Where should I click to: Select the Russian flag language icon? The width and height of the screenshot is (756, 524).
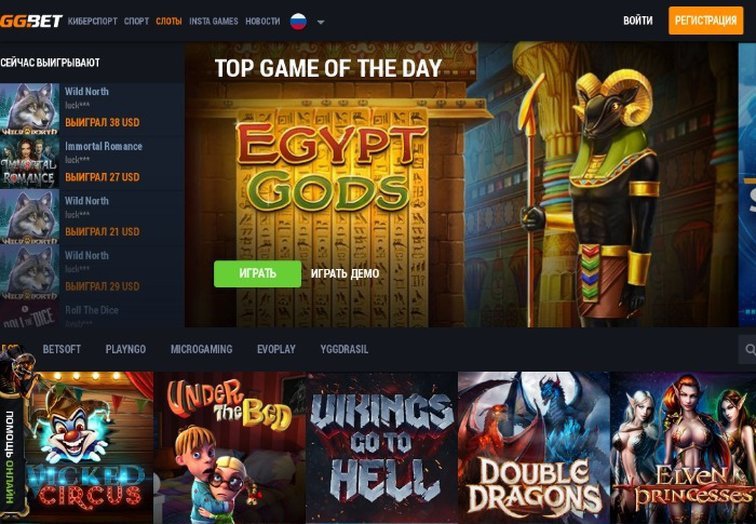point(298,21)
